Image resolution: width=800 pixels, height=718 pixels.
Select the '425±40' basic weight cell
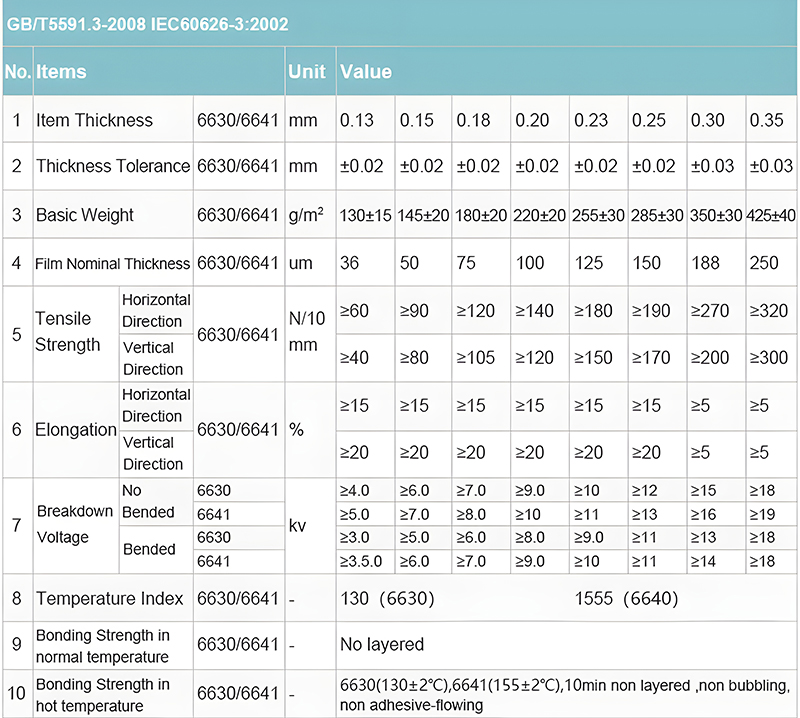[x=770, y=215]
